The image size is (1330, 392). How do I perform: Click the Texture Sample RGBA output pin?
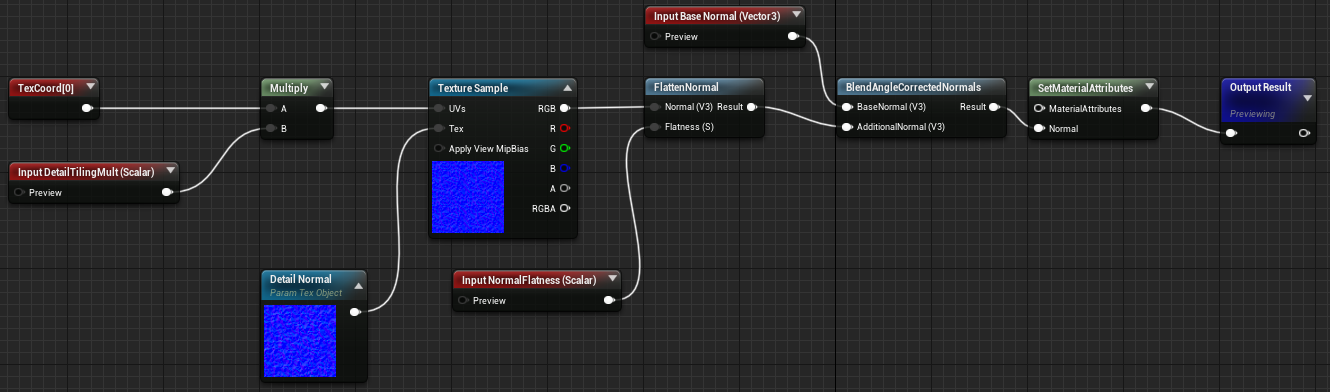point(565,208)
